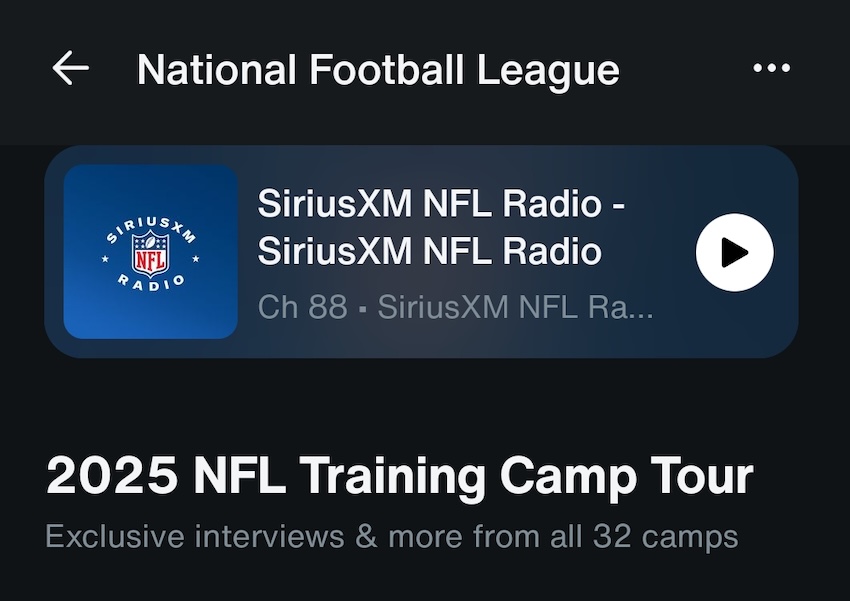Image resolution: width=850 pixels, height=601 pixels.
Task: Click the "RADIO" wording on channel artwork
Action: click(151, 281)
